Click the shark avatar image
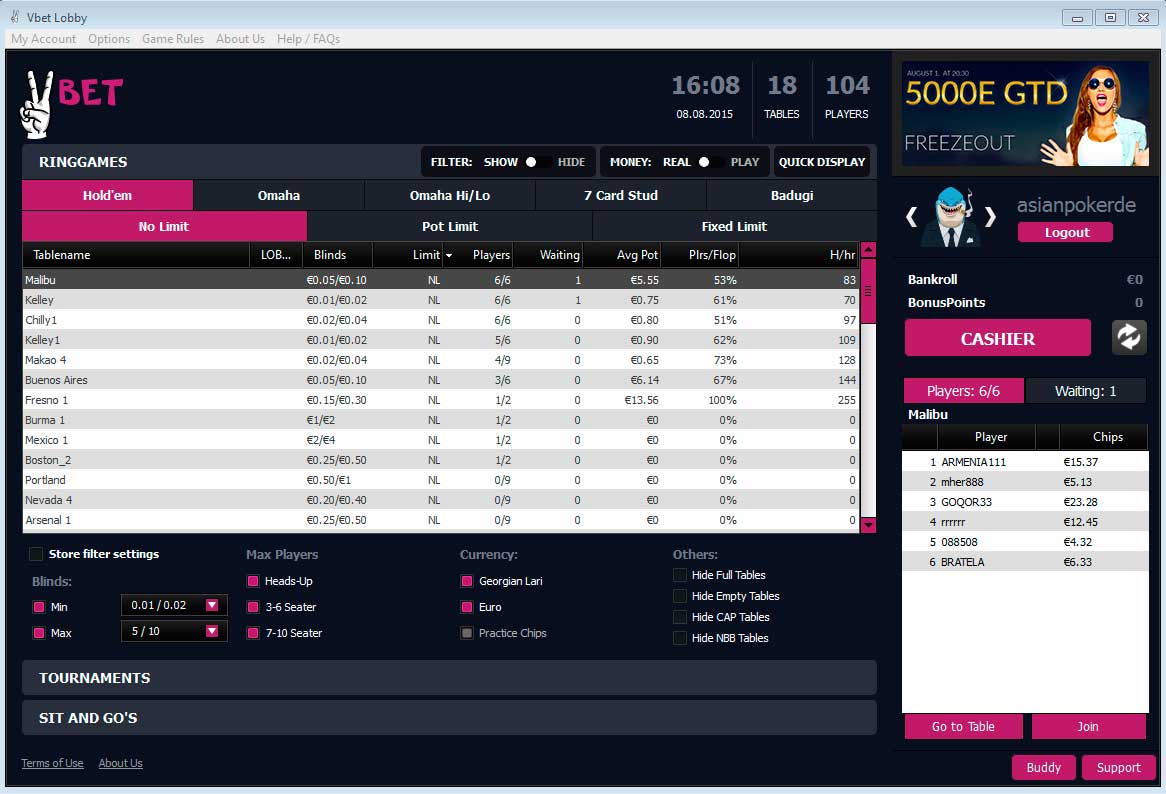 point(951,216)
